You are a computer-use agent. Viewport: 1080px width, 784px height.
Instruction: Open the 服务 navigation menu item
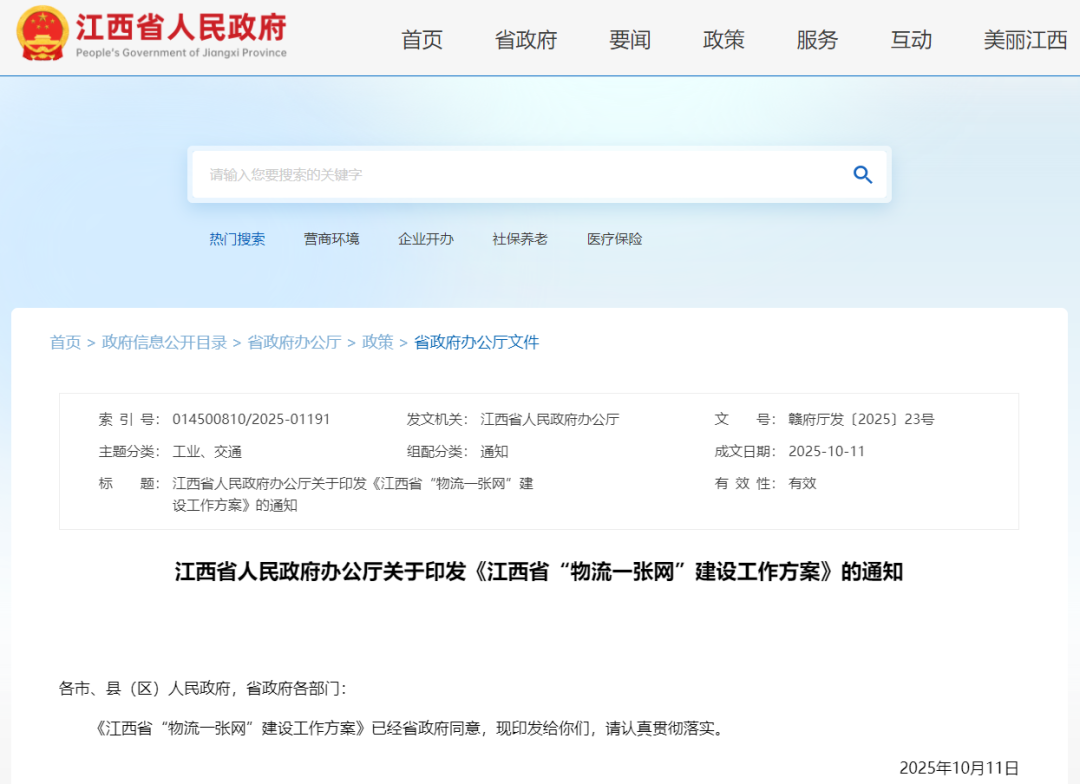point(817,40)
